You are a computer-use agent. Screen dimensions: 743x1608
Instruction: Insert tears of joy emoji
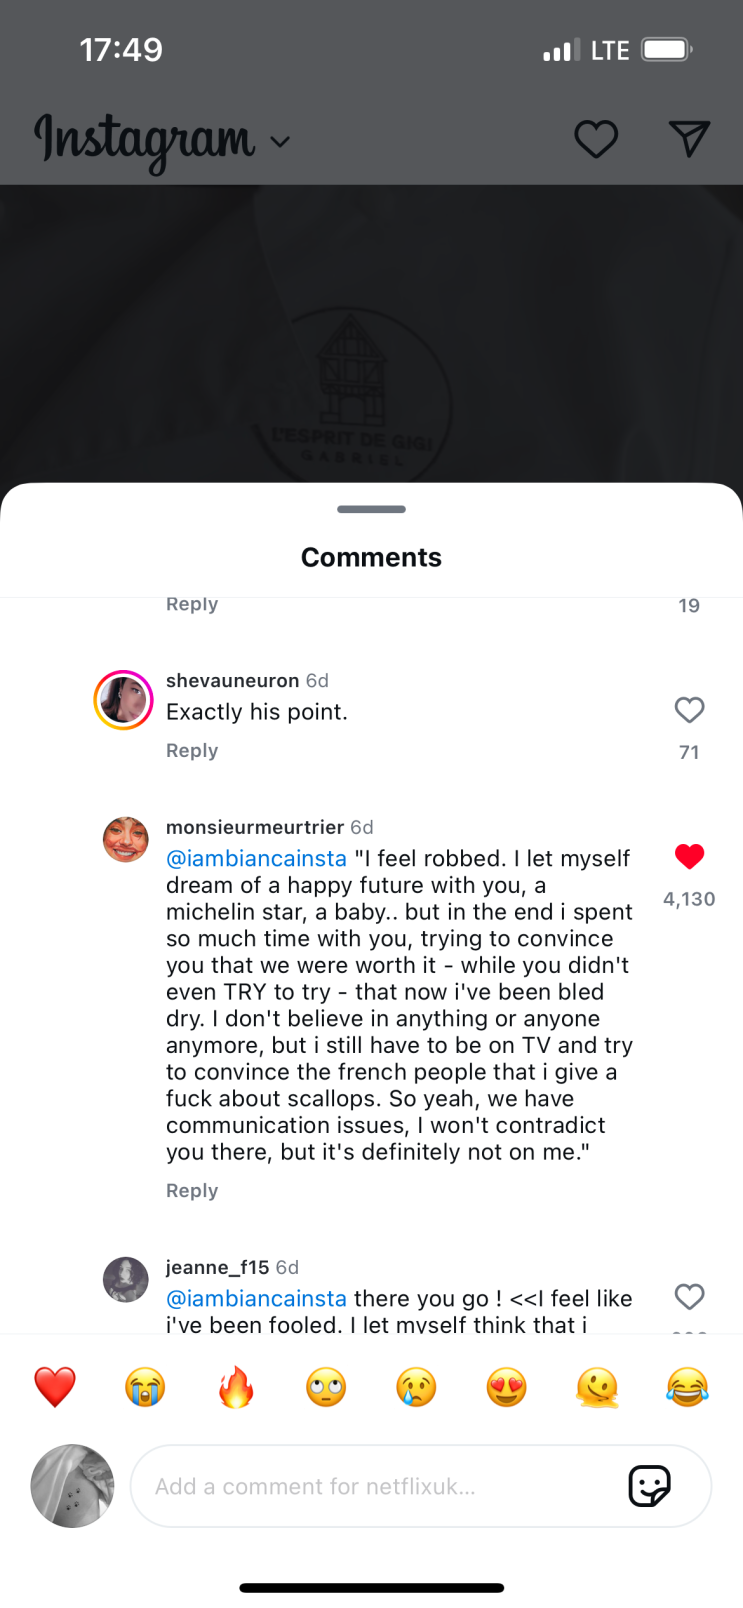tap(687, 1387)
